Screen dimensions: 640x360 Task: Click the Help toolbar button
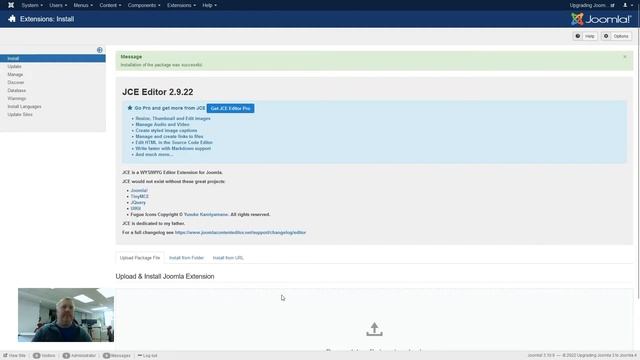[x=585, y=36]
